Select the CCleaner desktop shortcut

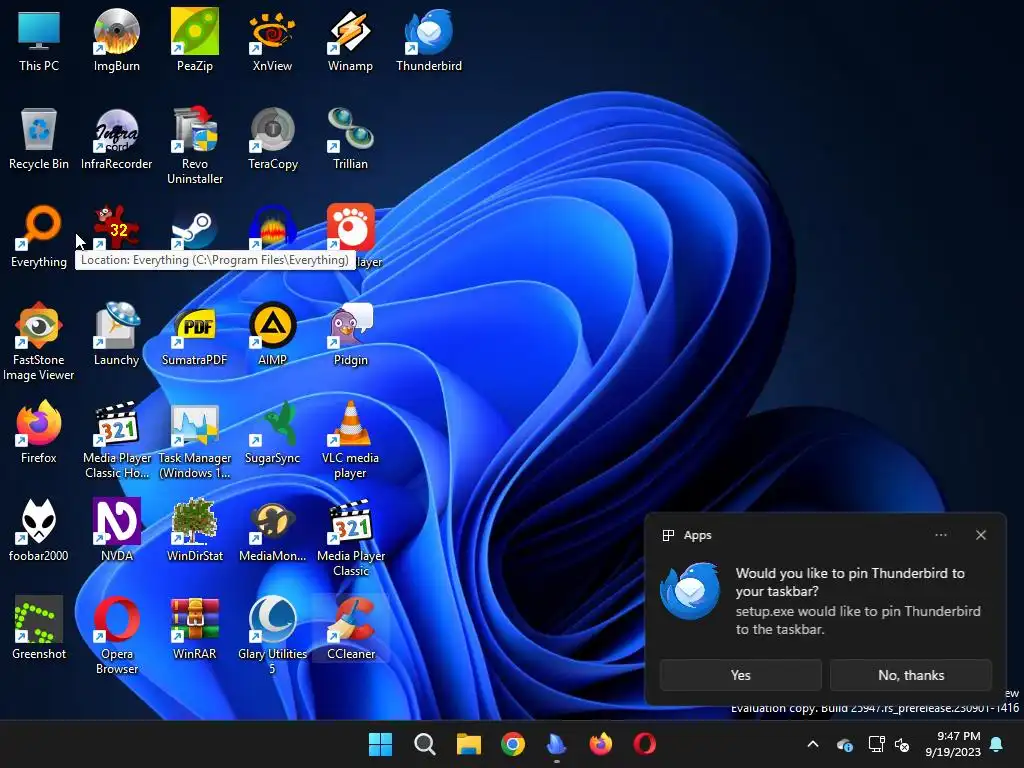click(350, 628)
